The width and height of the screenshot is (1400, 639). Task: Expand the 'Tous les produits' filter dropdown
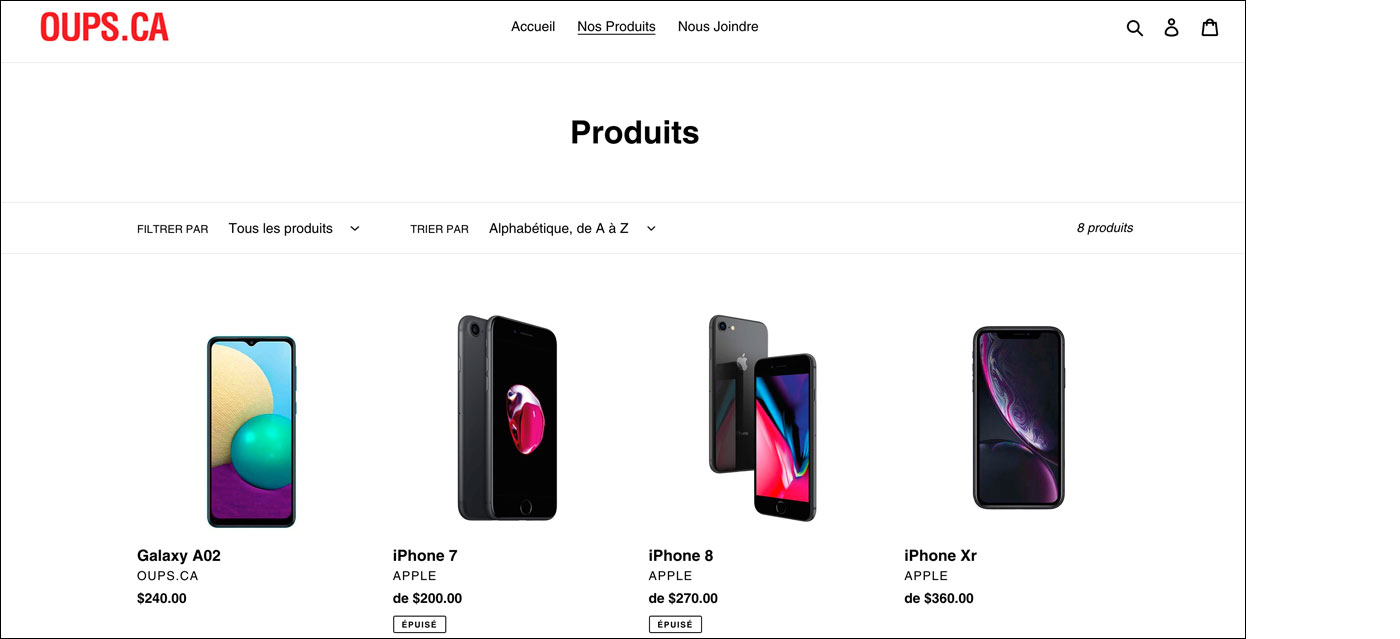293,229
